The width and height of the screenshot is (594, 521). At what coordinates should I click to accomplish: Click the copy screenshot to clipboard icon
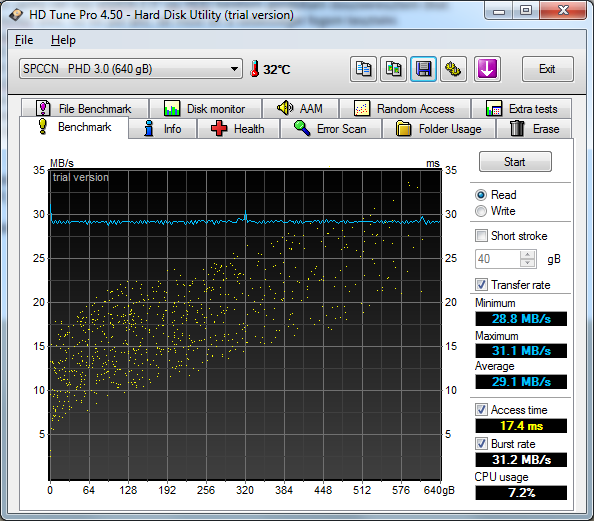tap(393, 69)
